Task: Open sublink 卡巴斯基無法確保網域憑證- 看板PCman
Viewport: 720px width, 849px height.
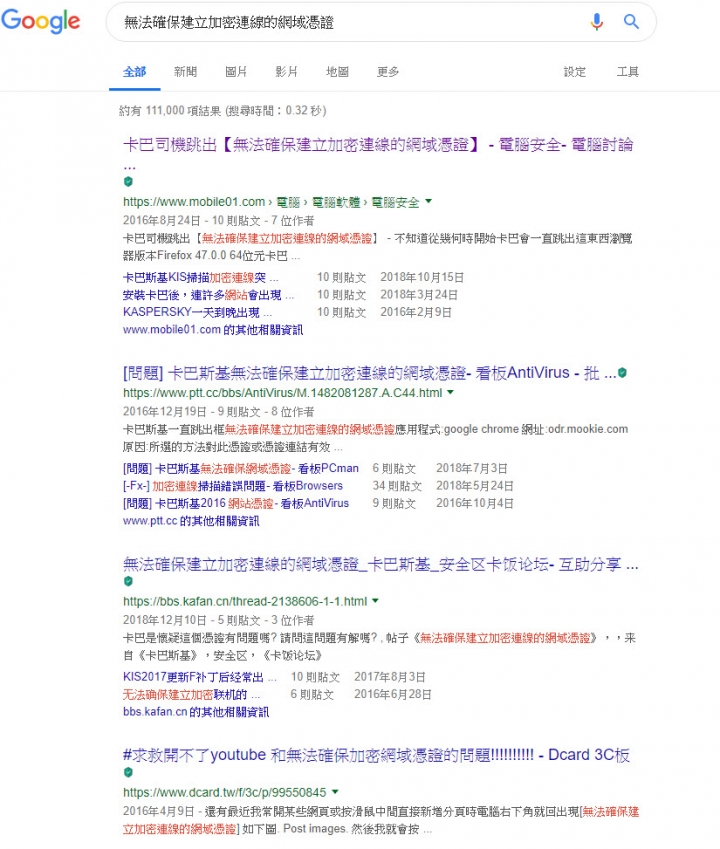Action: 240,468
